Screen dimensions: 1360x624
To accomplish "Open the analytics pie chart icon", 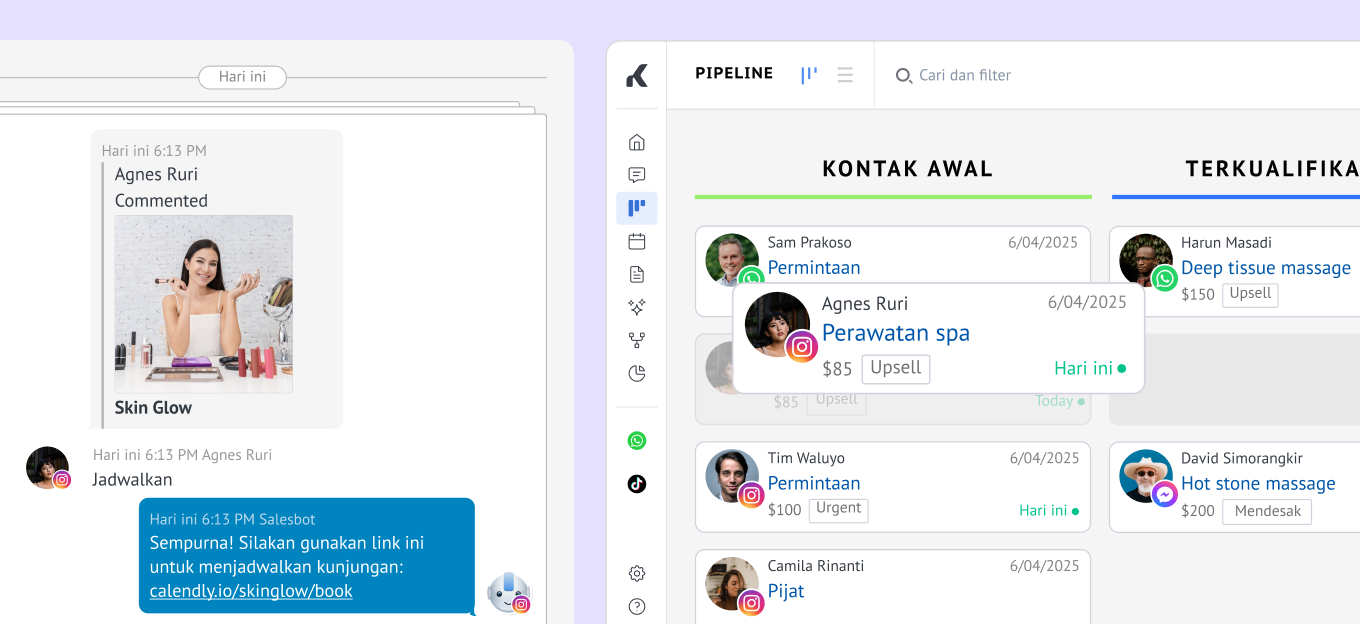I will 637,373.
